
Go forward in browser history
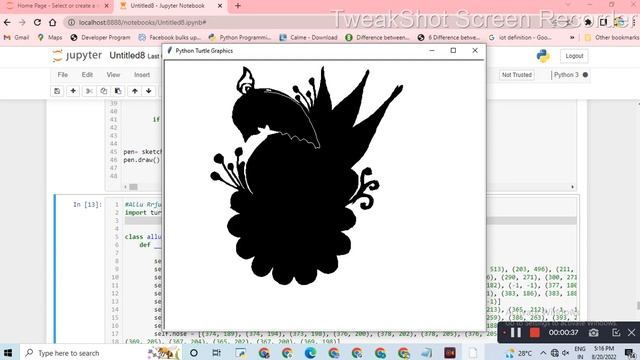tap(22, 22)
